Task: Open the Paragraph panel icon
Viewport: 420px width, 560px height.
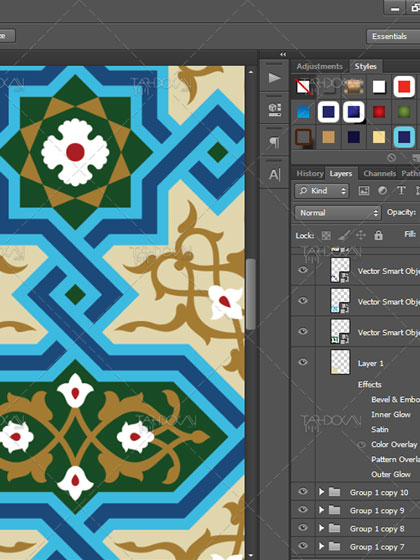Action: tap(274, 142)
